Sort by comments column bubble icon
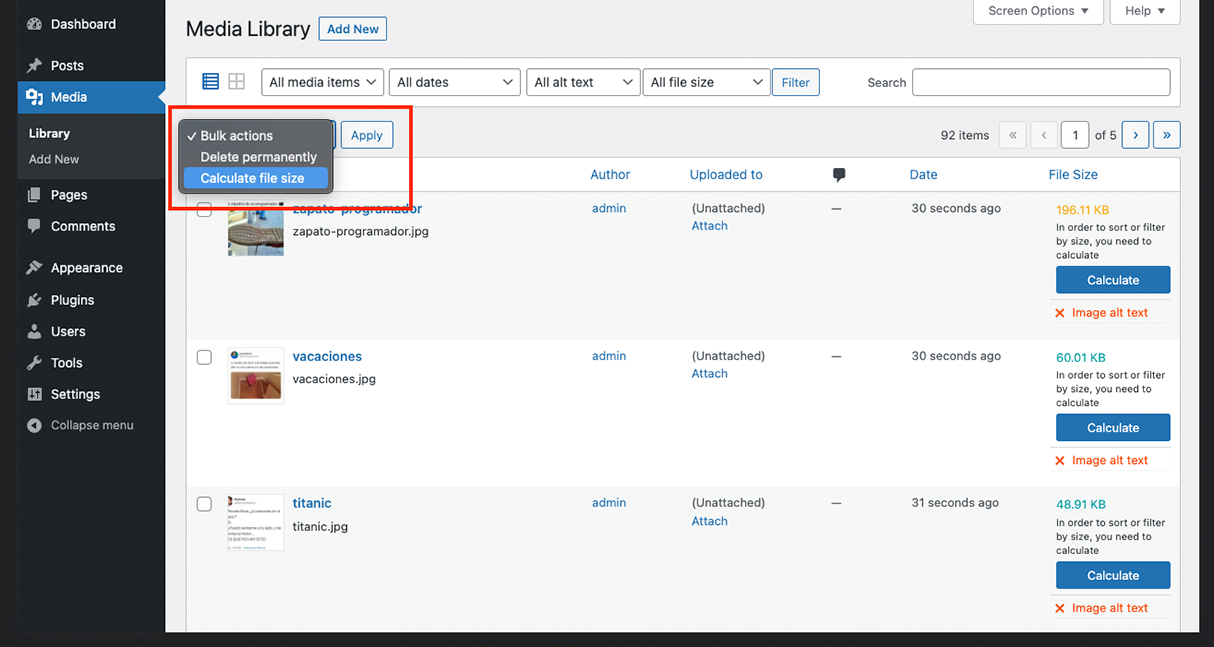1214x647 pixels. pyautogui.click(x=839, y=175)
